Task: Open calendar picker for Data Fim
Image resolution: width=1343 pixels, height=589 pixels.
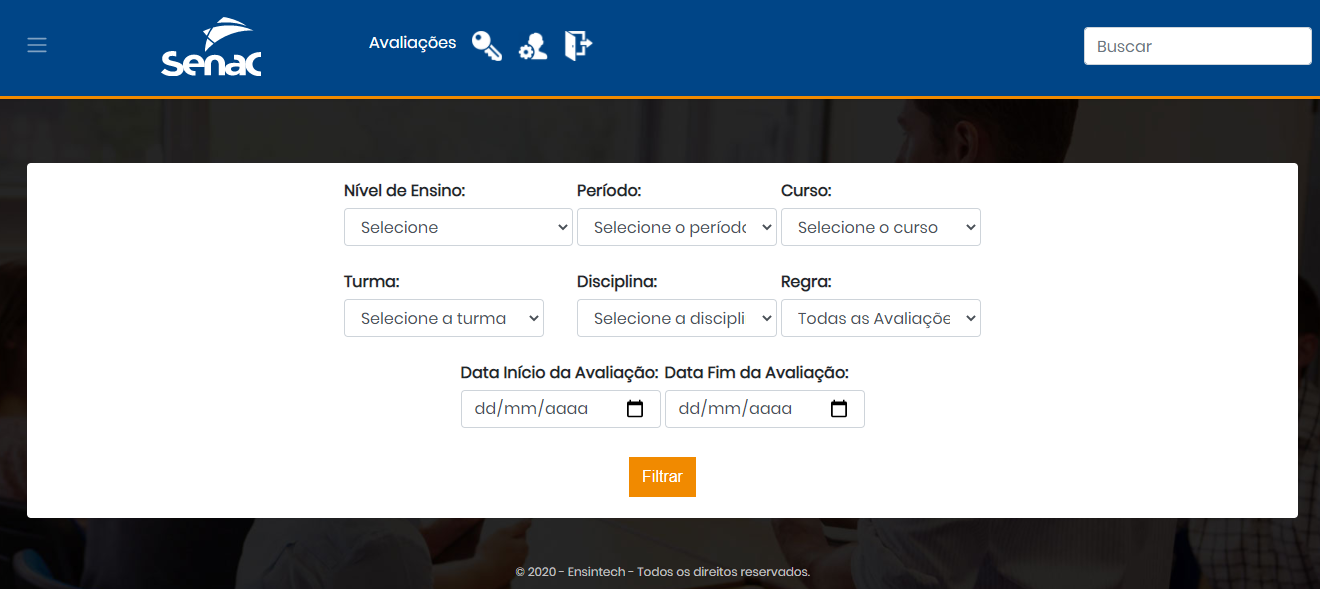Action: [839, 409]
